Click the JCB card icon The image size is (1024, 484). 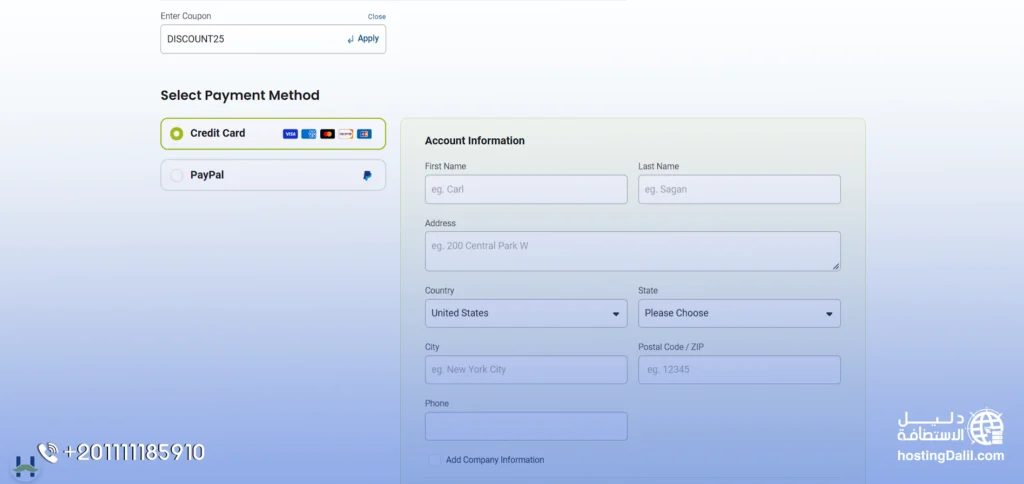364,134
